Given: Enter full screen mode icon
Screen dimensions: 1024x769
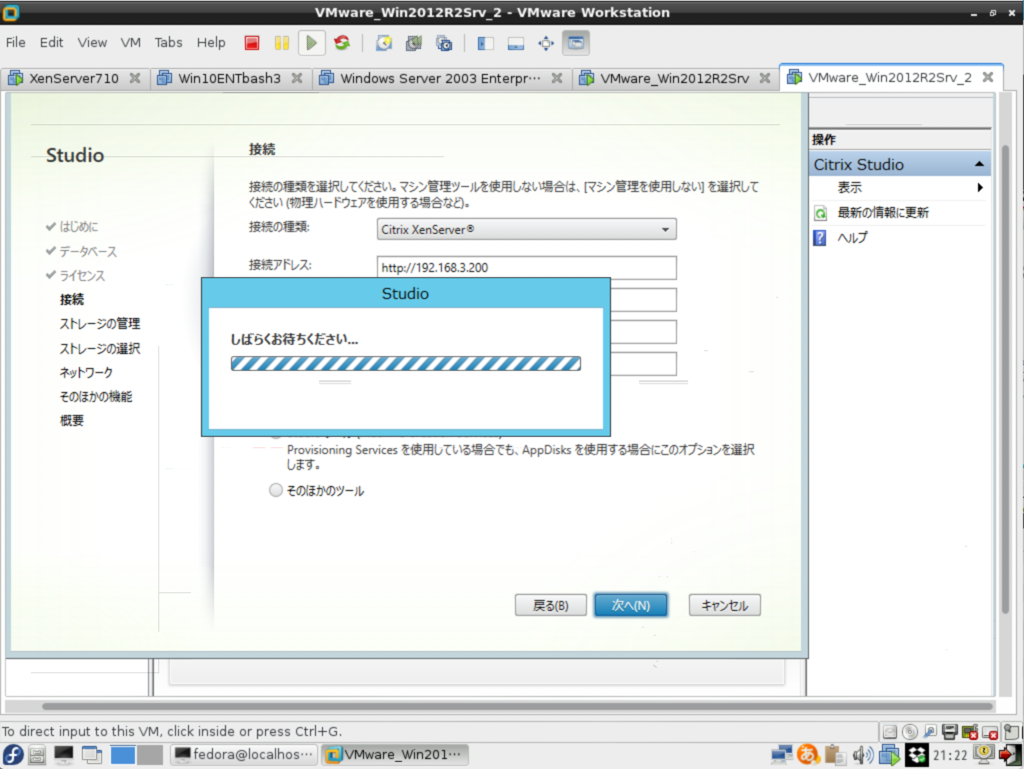Looking at the screenshot, I should click(x=546, y=43).
